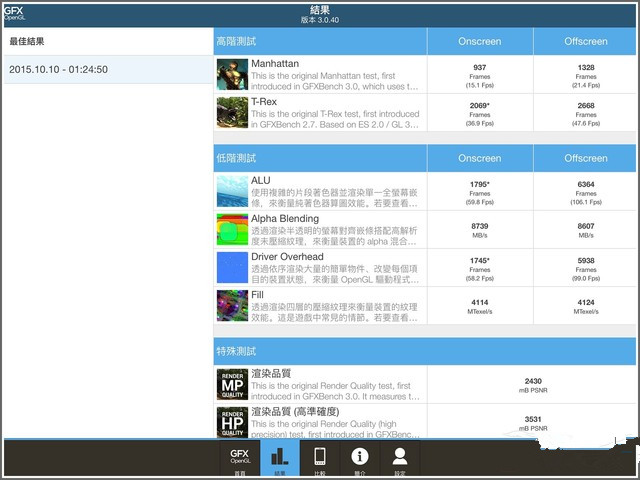Viewport: 640px width, 480px height.
Task: Click Onscreen column header in 高階測試
Action: [x=480, y=41]
